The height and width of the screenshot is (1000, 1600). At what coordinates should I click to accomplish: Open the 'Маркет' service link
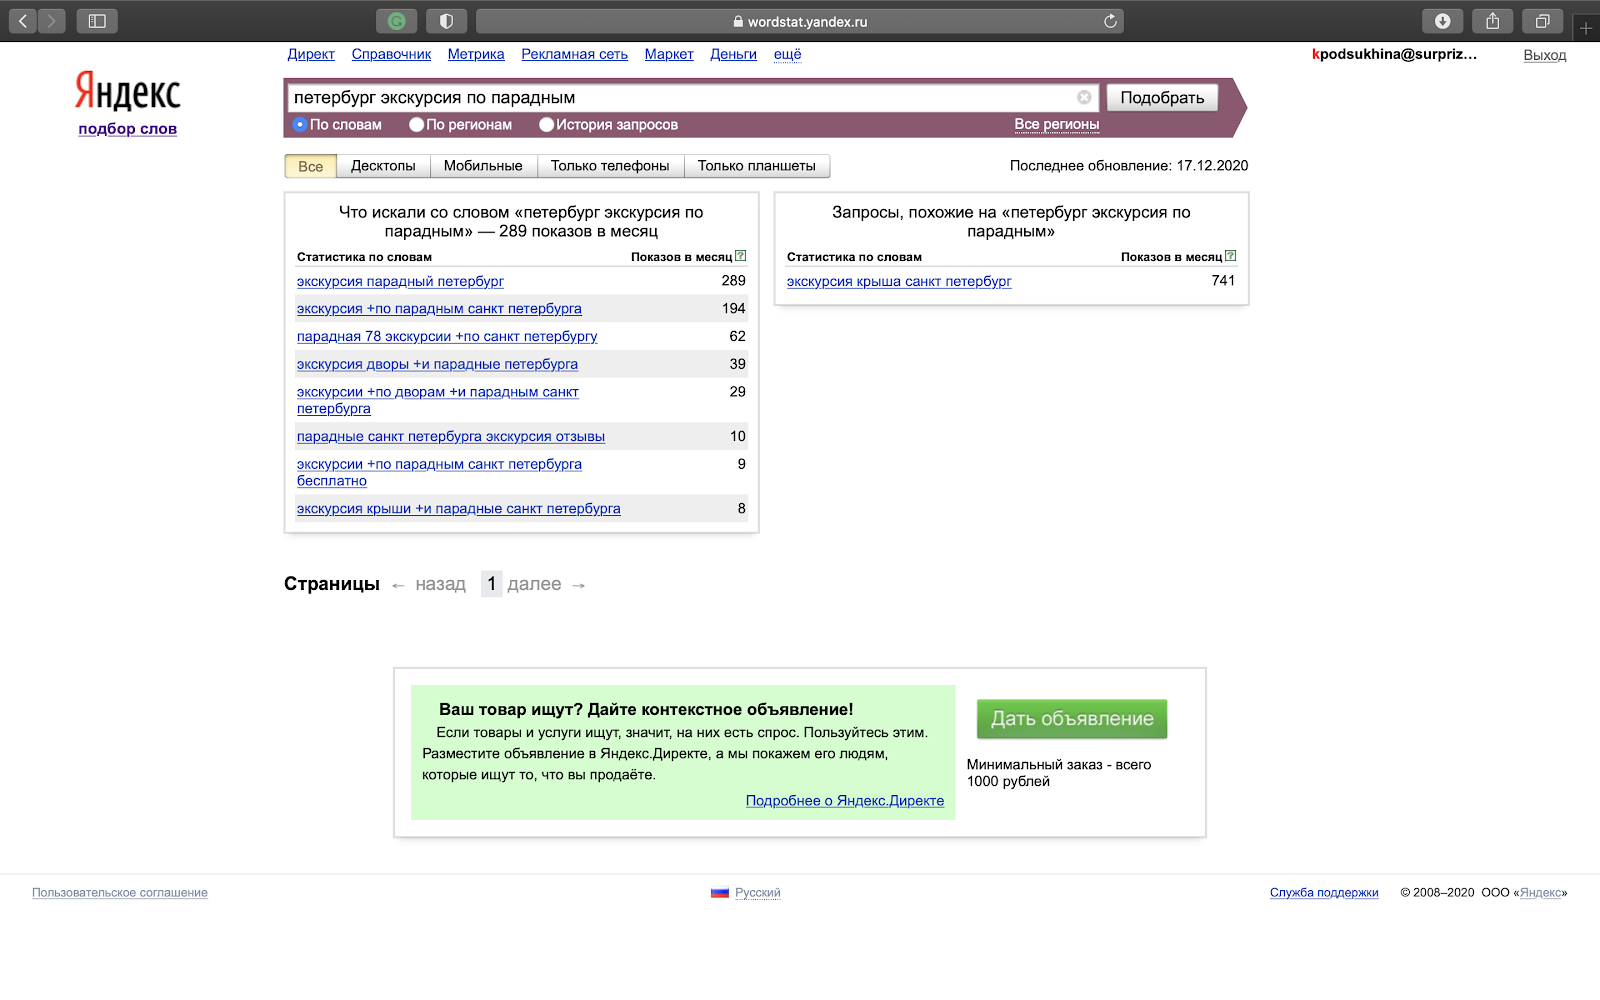[x=669, y=54]
